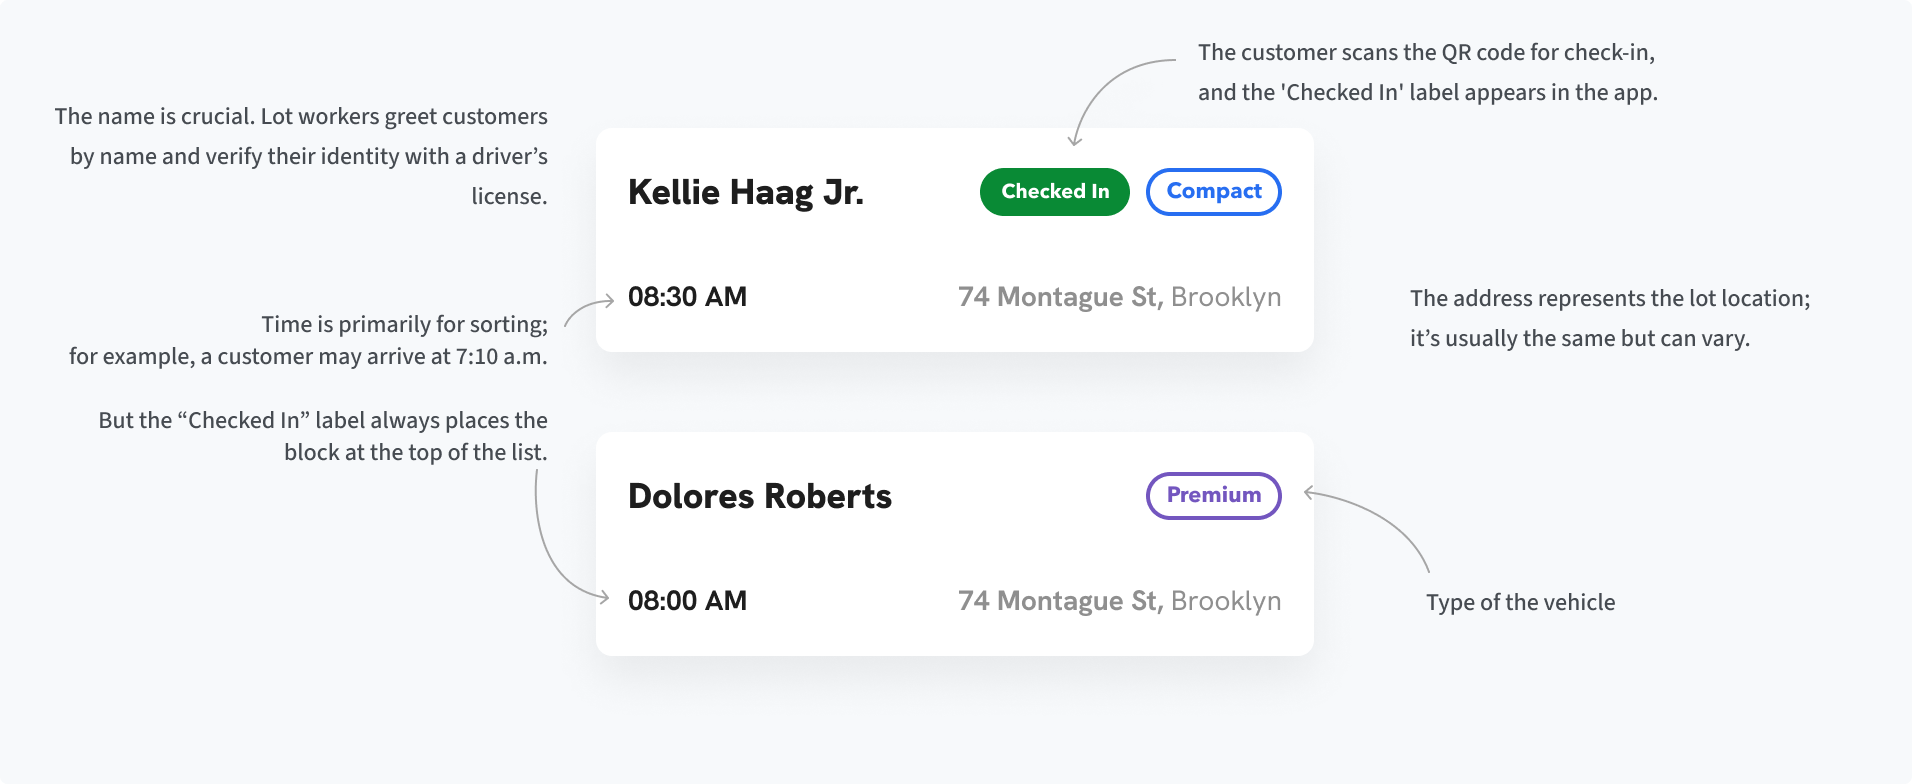
Task: Select the Compact vehicle type tag
Action: coord(1213,192)
